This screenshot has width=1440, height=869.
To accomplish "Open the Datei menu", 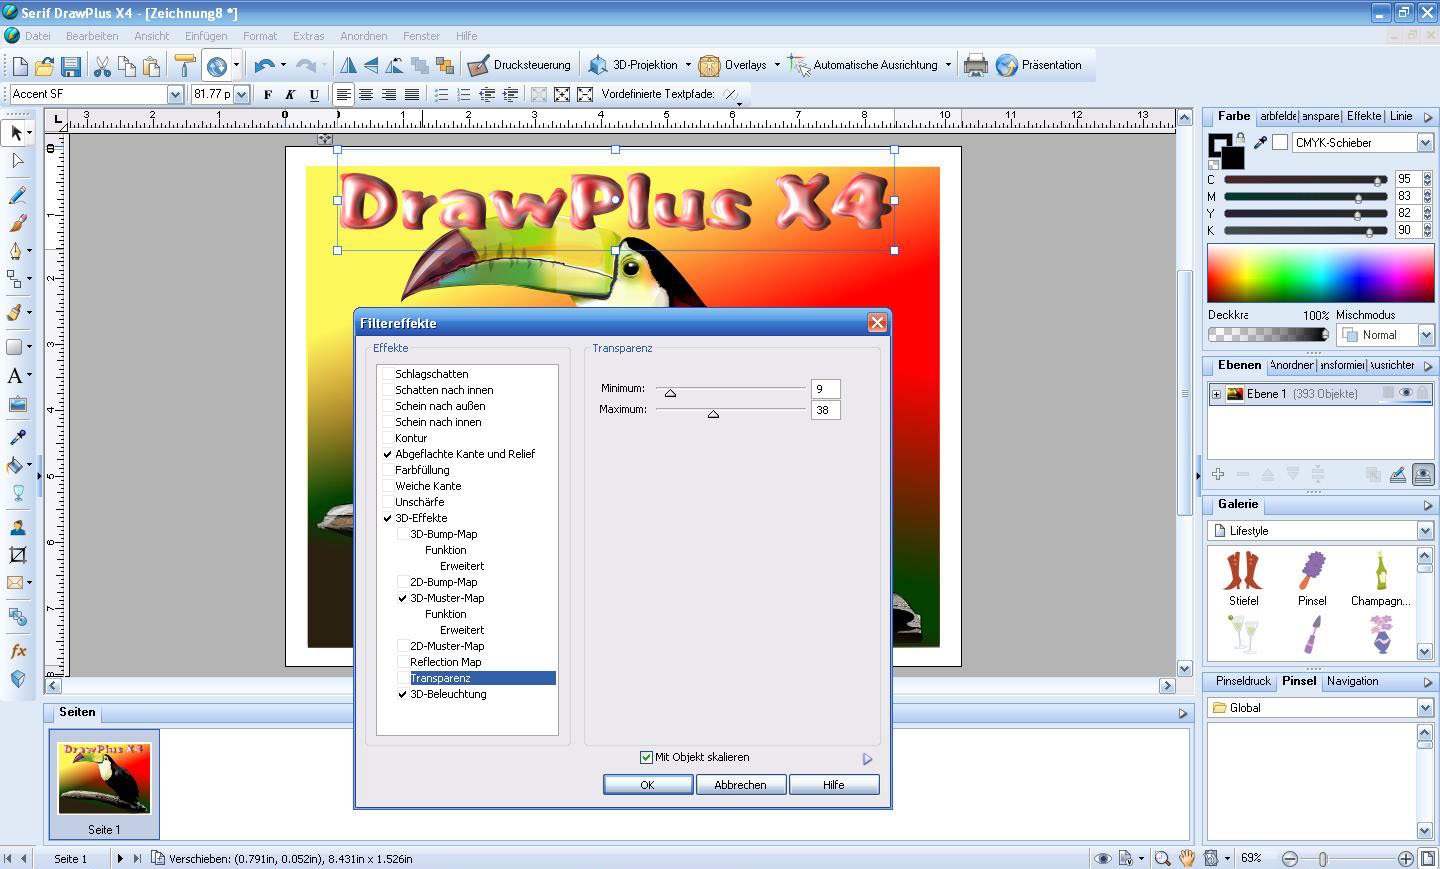I will pyautogui.click(x=38, y=36).
